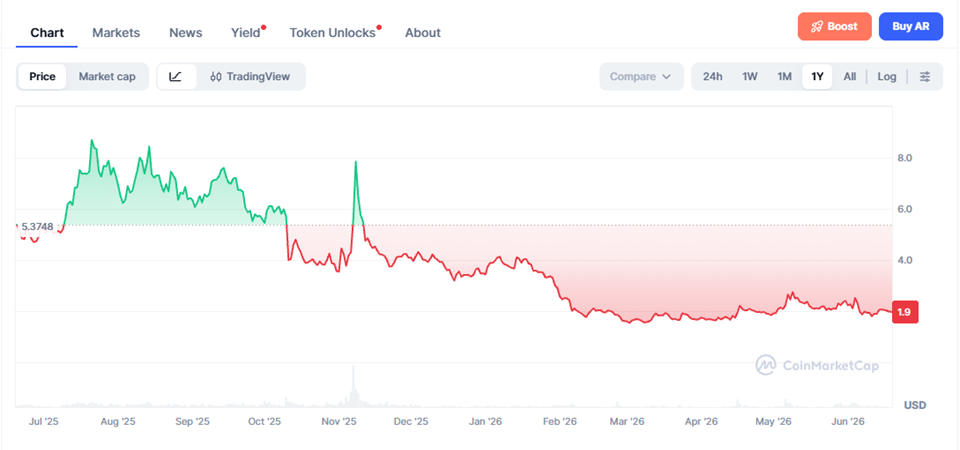Open the Yield tab
Image resolution: width=960 pixels, height=450 pixels.
pyautogui.click(x=246, y=32)
